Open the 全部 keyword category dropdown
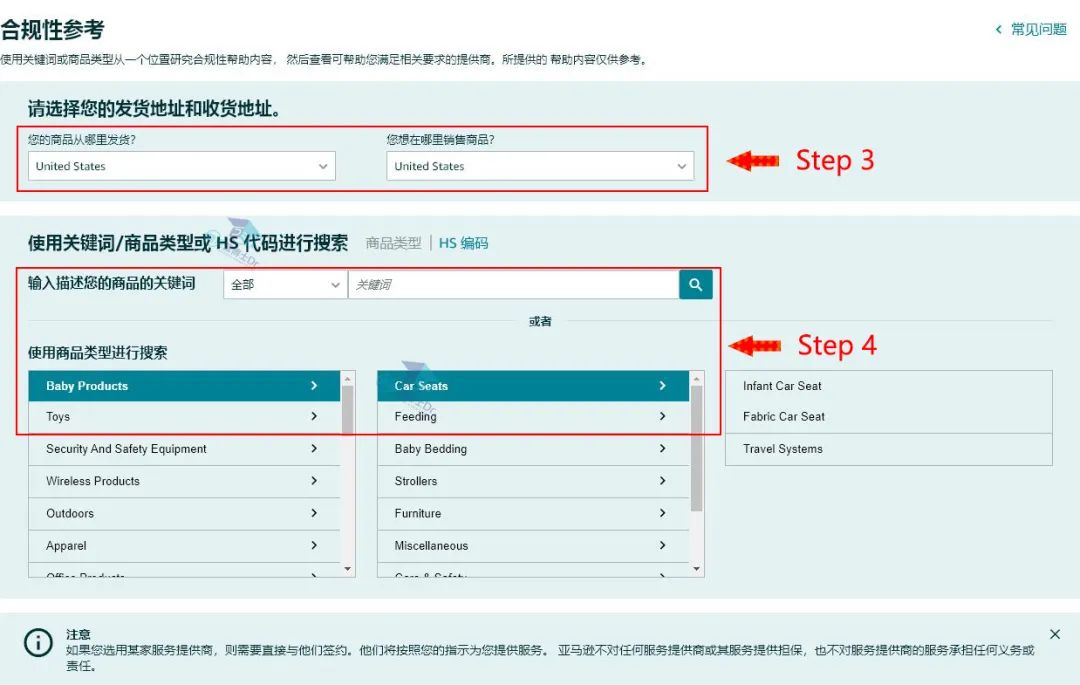This screenshot has width=1080, height=685. tap(285, 284)
